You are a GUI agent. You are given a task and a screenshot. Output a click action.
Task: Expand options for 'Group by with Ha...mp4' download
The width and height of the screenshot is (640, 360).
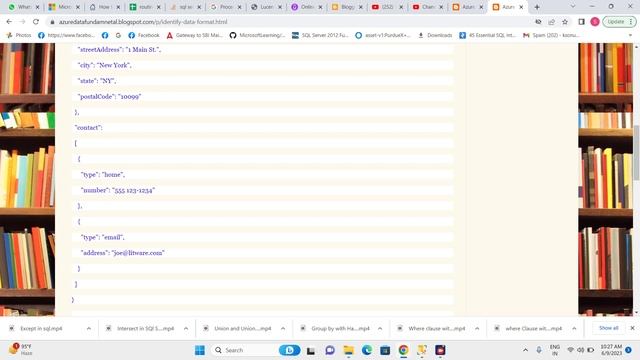tap(380, 328)
